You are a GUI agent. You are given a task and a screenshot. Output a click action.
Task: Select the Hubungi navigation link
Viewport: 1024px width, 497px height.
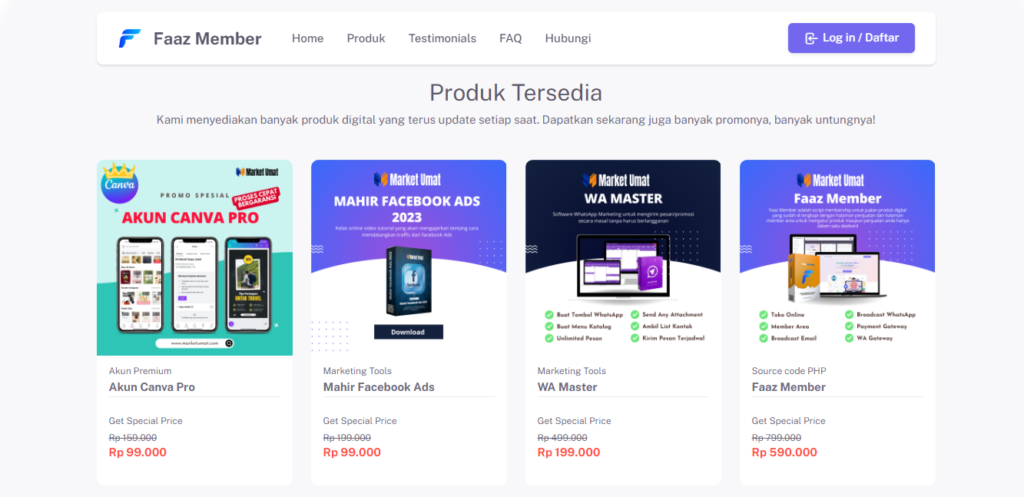tap(568, 39)
